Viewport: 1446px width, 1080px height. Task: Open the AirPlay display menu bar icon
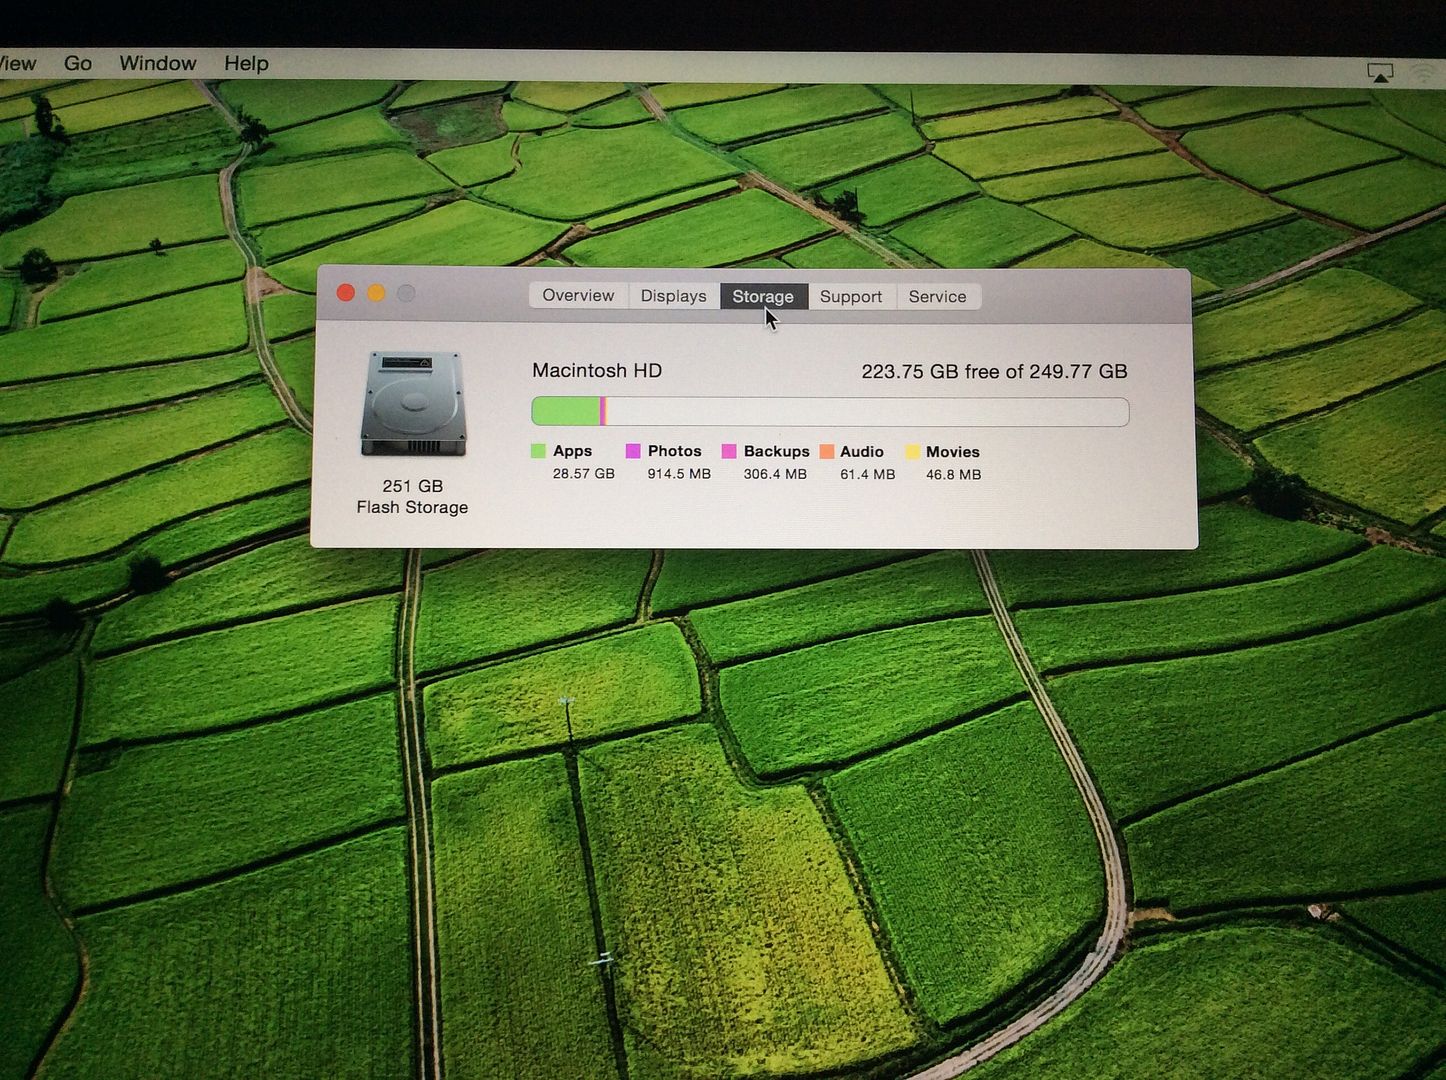(1380, 73)
